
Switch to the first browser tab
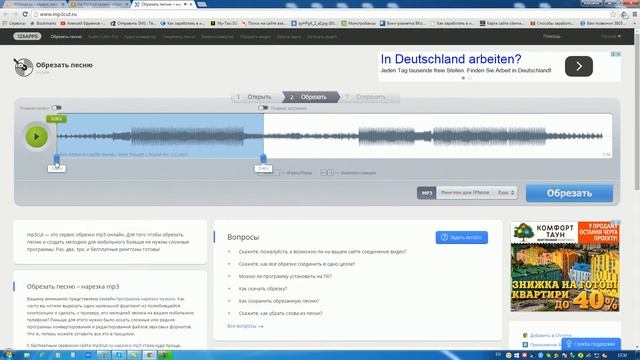click(34, 4)
